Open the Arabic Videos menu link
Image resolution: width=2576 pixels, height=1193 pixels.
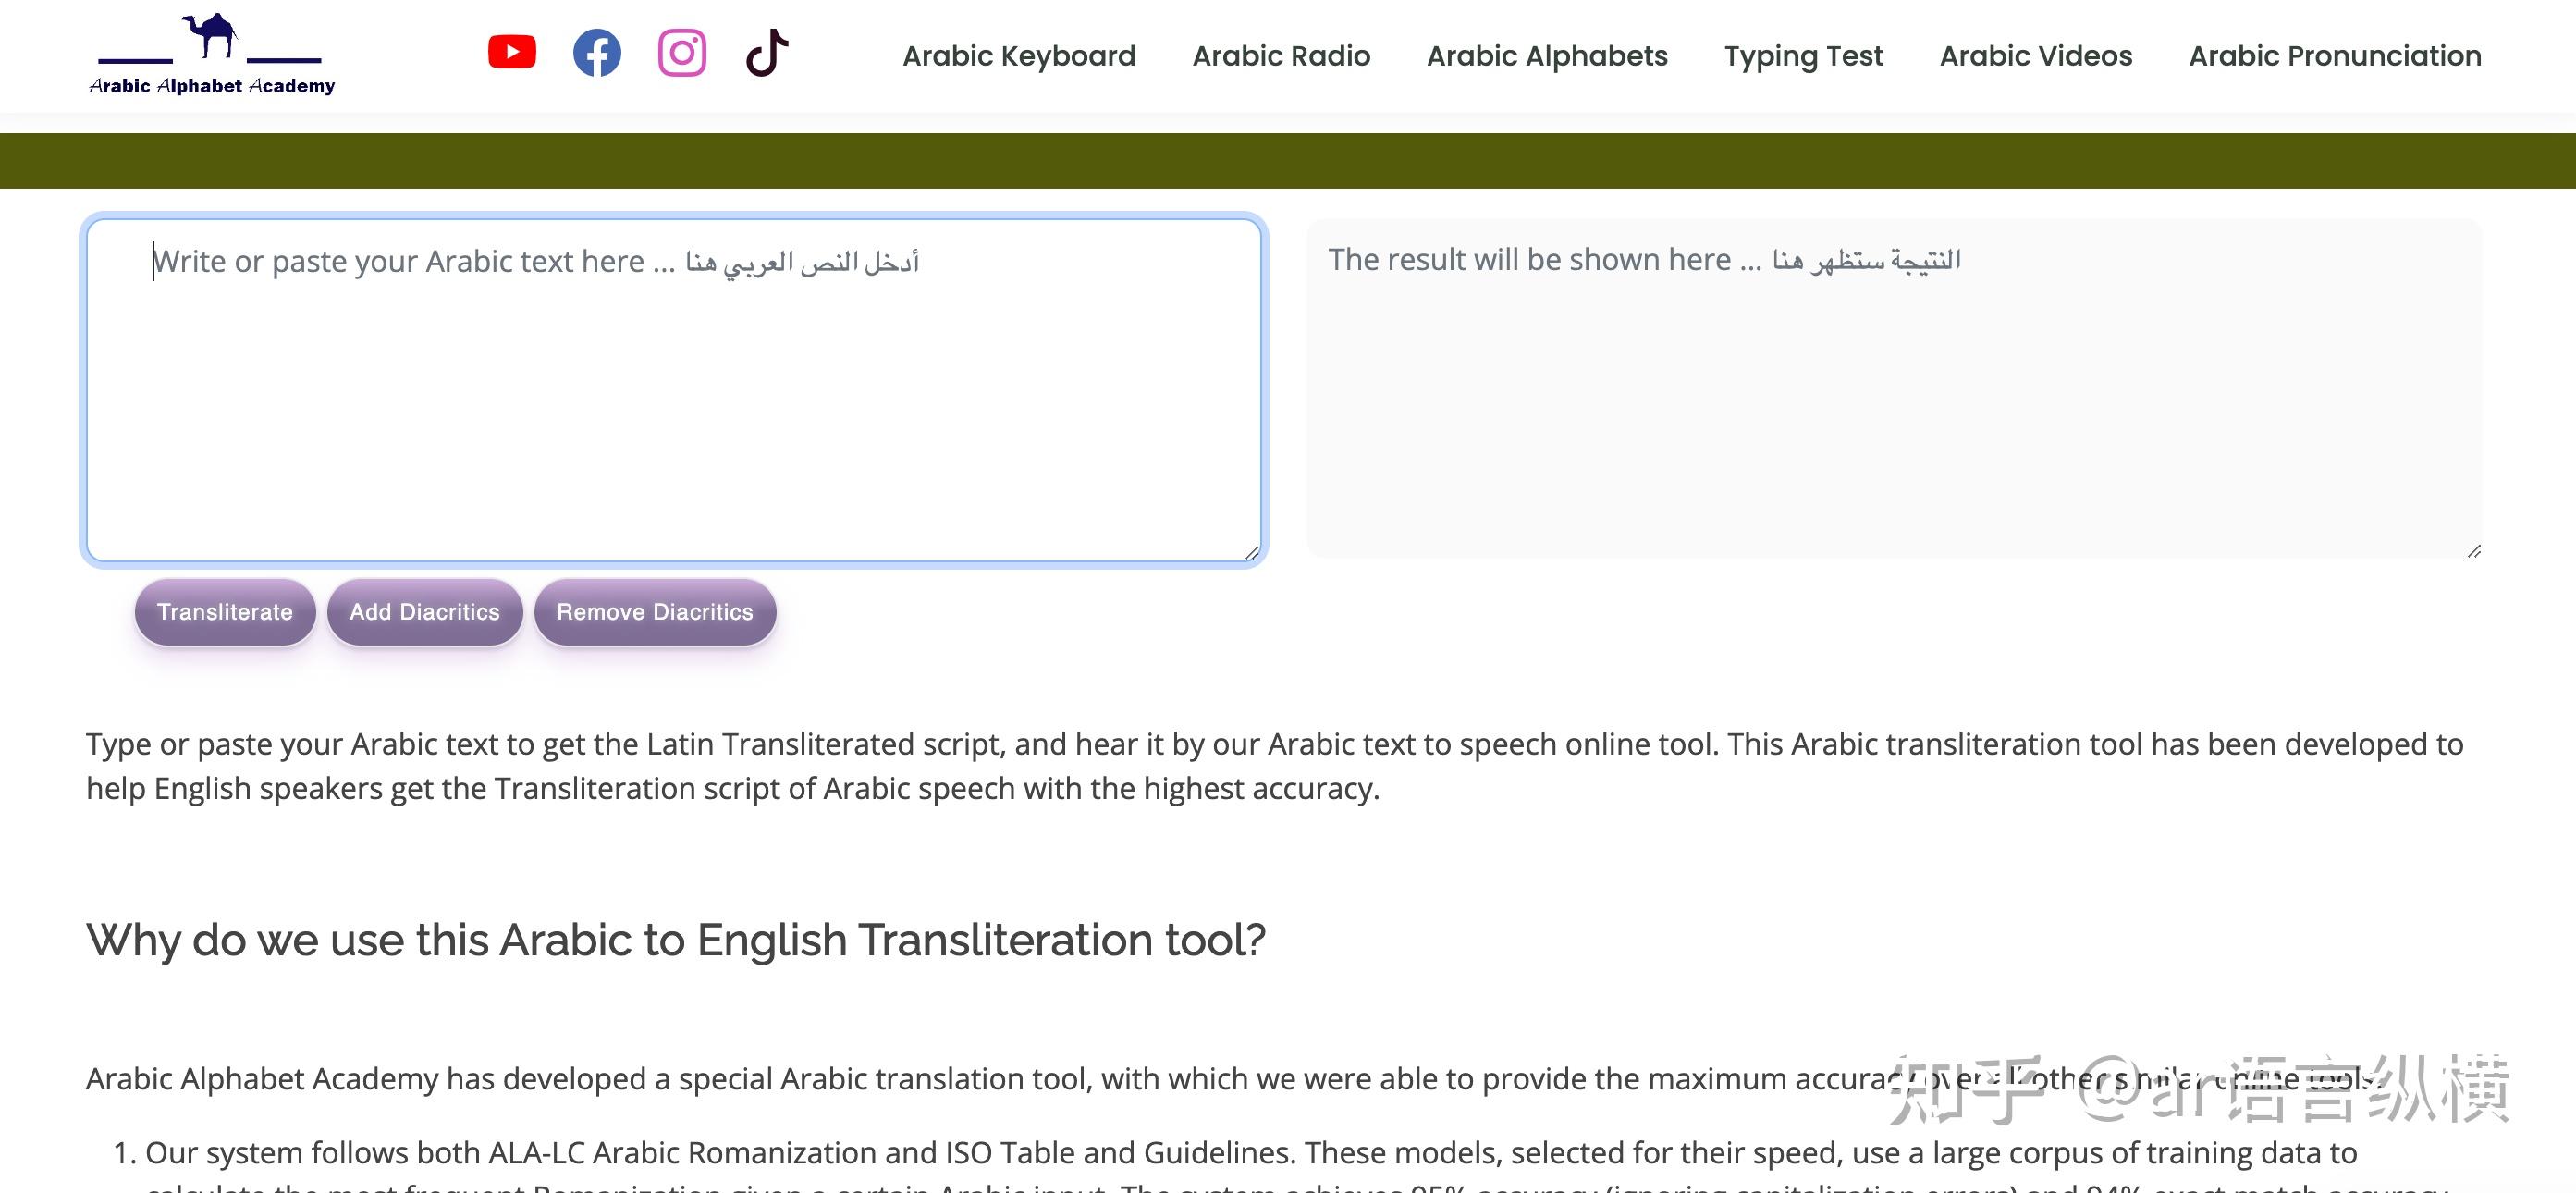click(2036, 56)
